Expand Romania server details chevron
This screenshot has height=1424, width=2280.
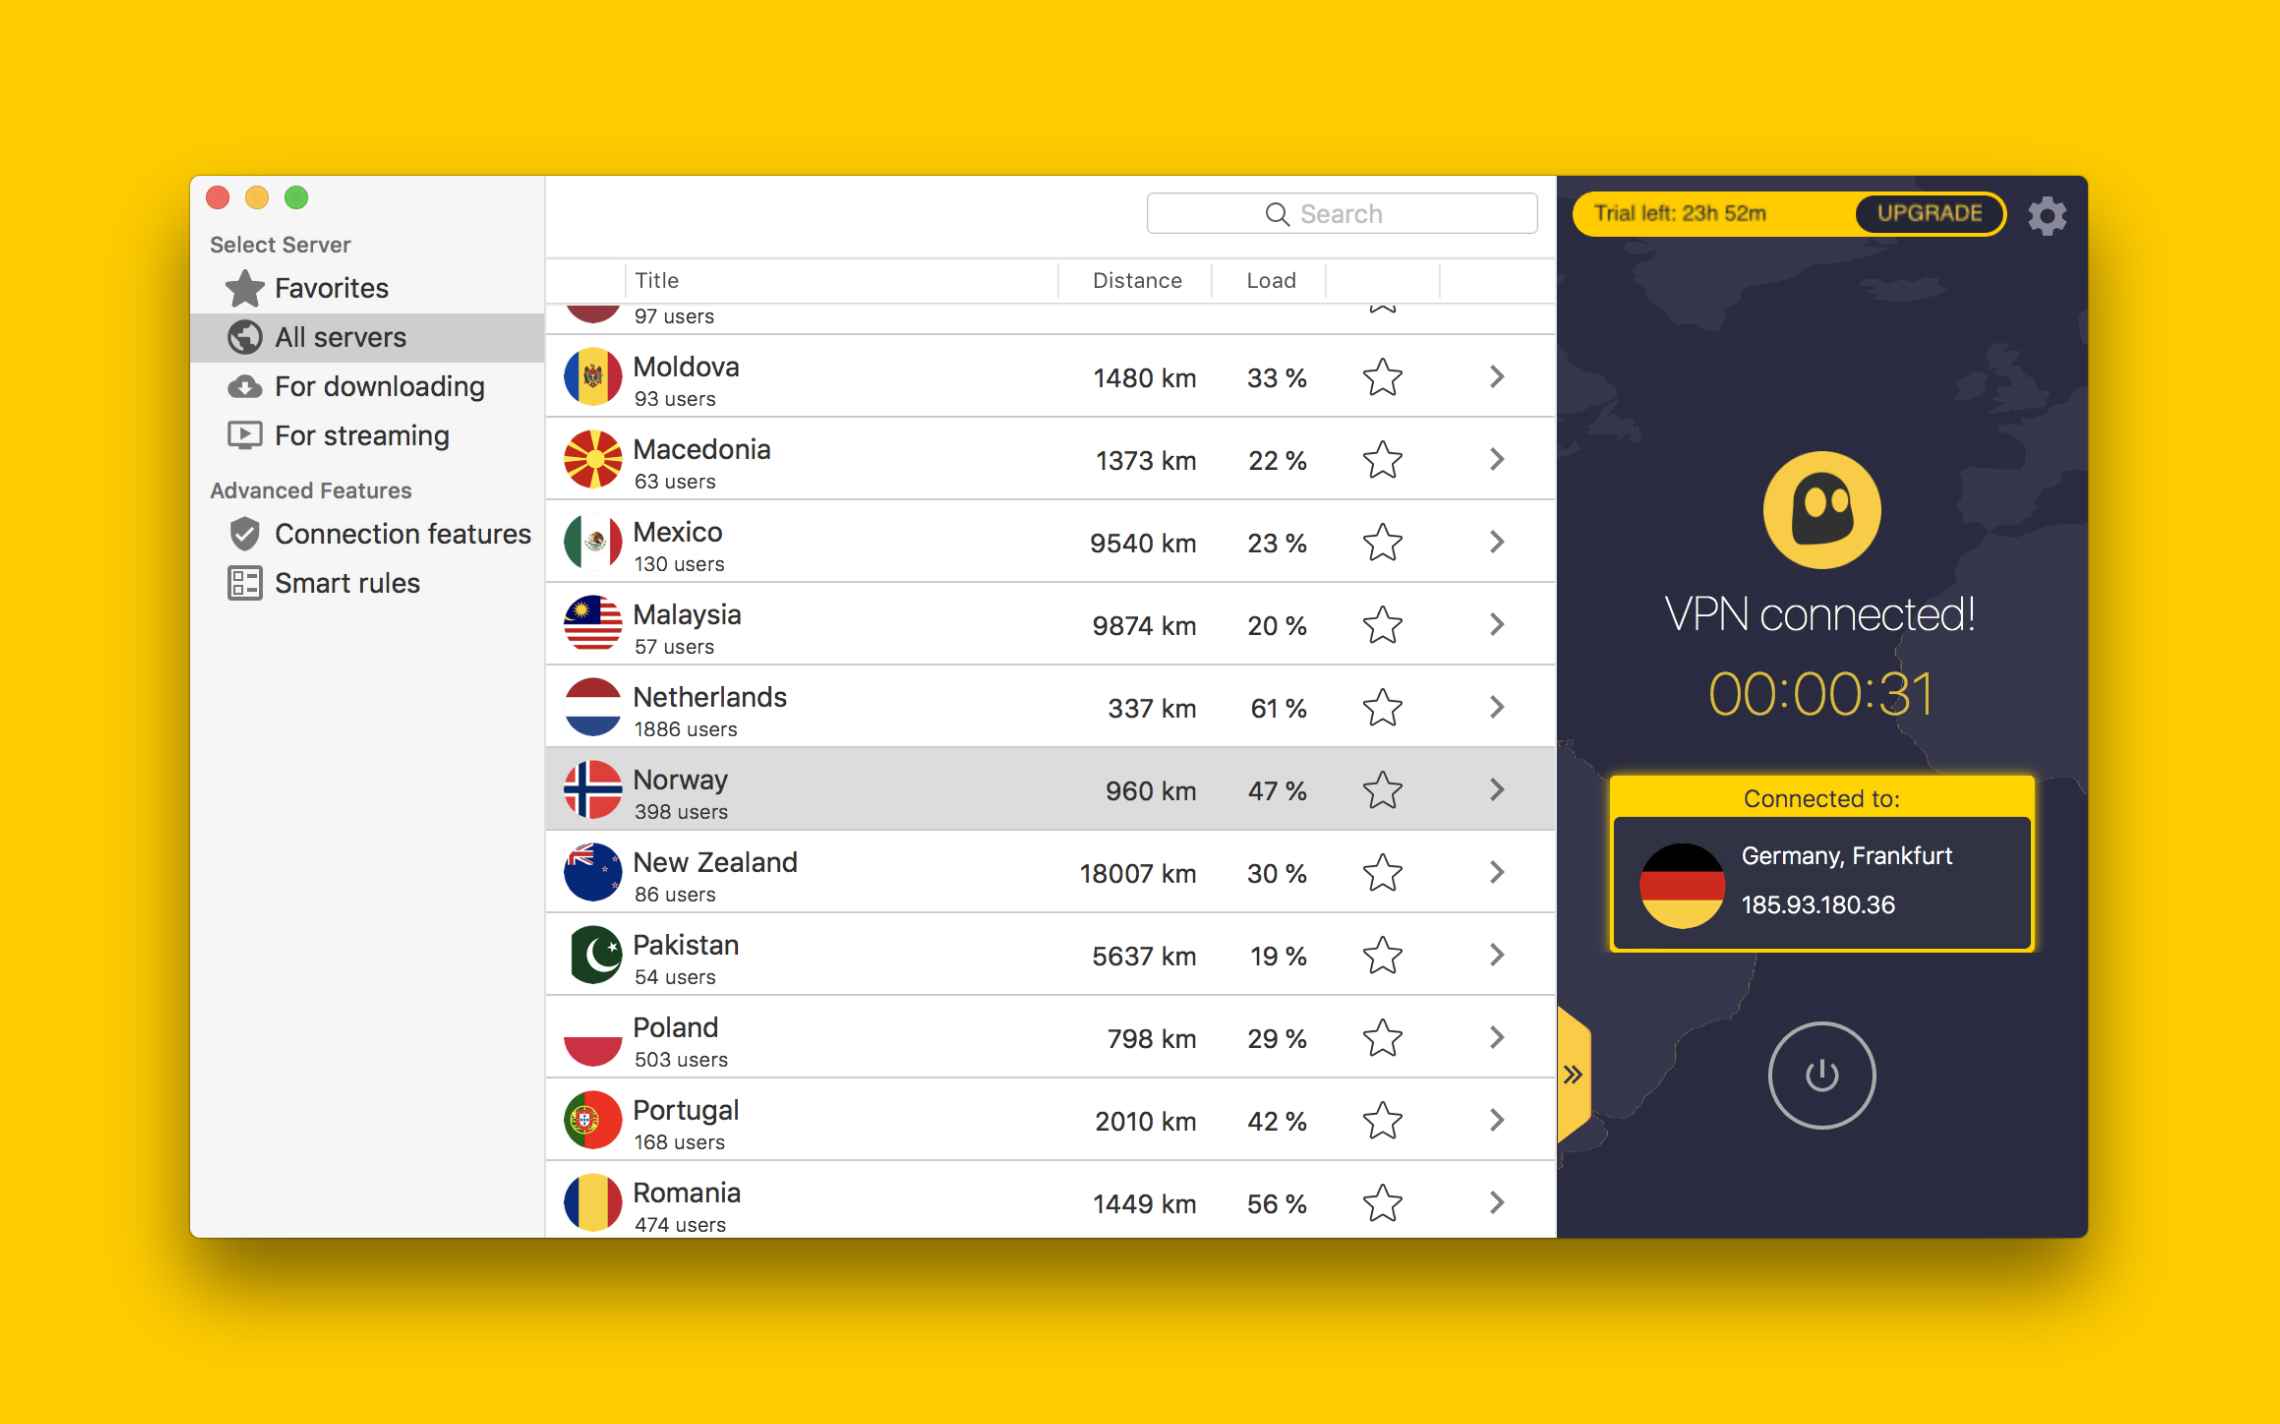coord(1496,1203)
